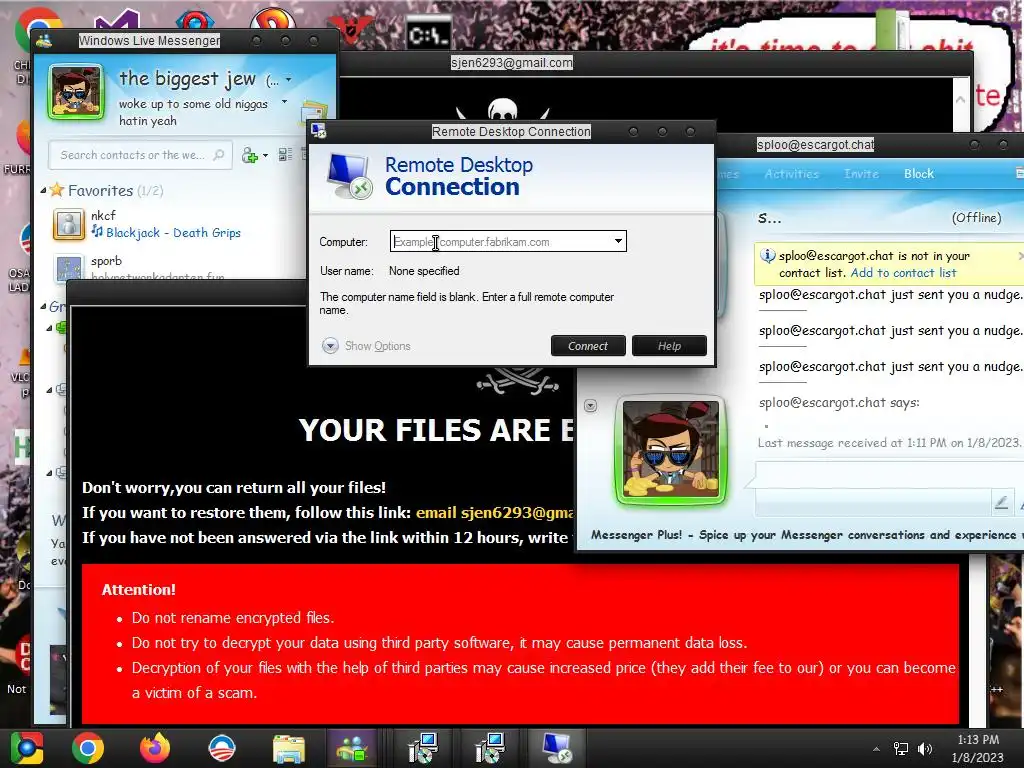Open the add contact dropdown arrow
This screenshot has width=1024, height=768.
pyautogui.click(x=265, y=155)
